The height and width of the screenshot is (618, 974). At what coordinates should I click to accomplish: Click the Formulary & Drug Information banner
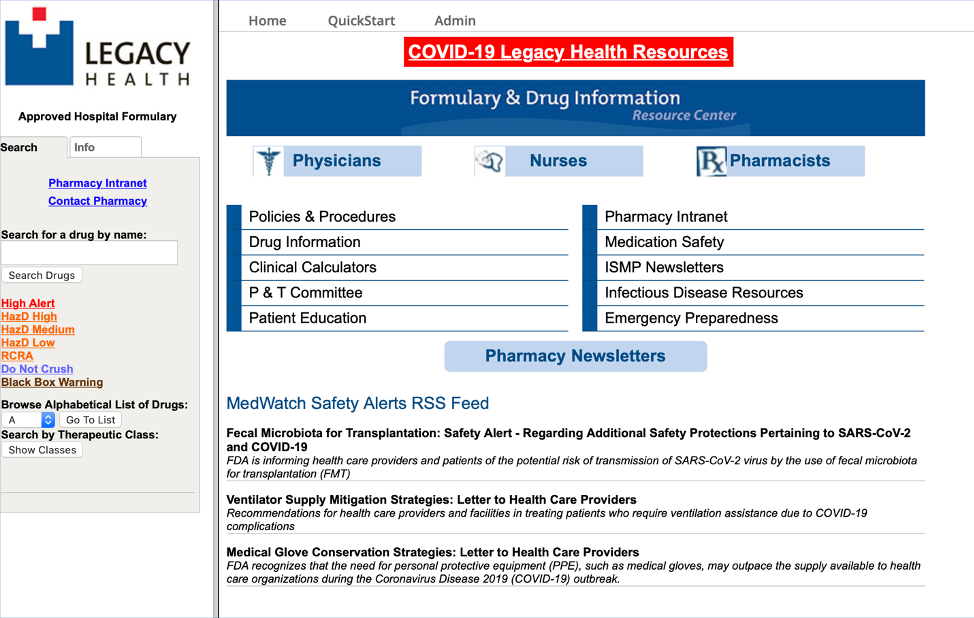575,107
